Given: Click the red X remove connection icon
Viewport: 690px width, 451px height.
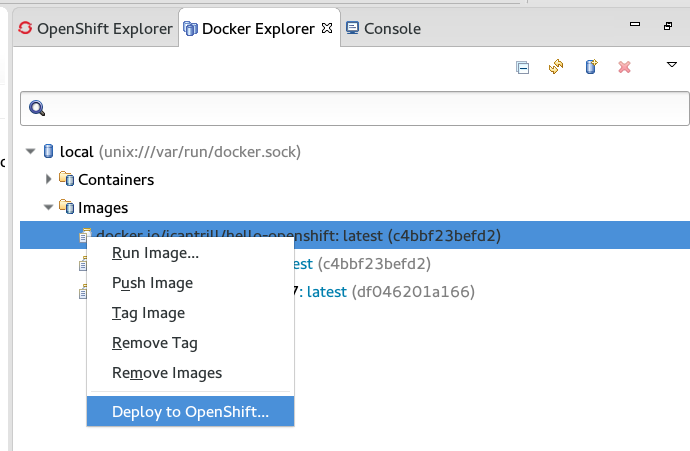Looking at the screenshot, I should (625, 67).
